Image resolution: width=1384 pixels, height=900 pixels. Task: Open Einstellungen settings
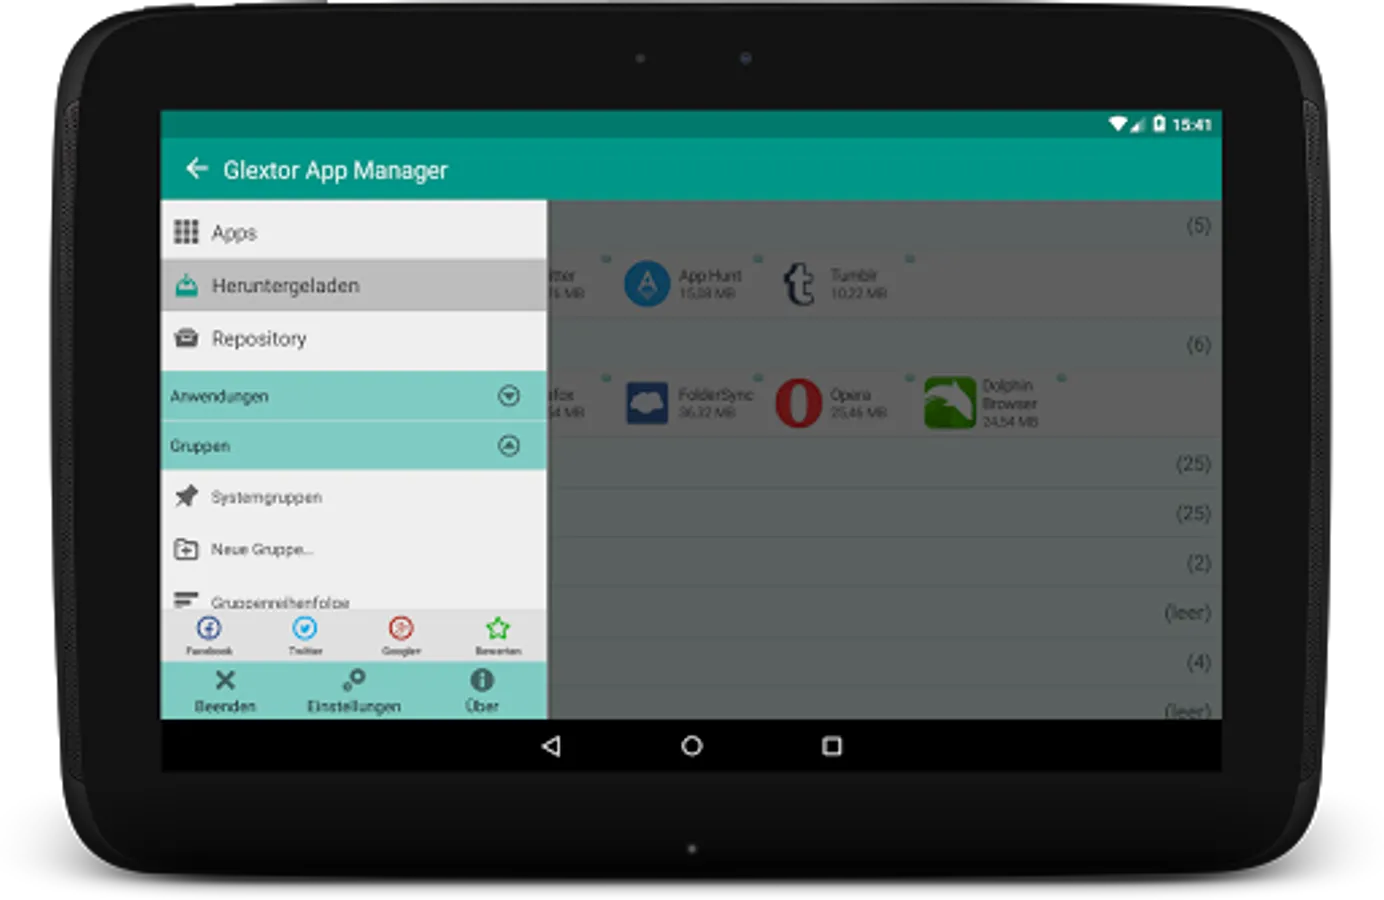[354, 691]
